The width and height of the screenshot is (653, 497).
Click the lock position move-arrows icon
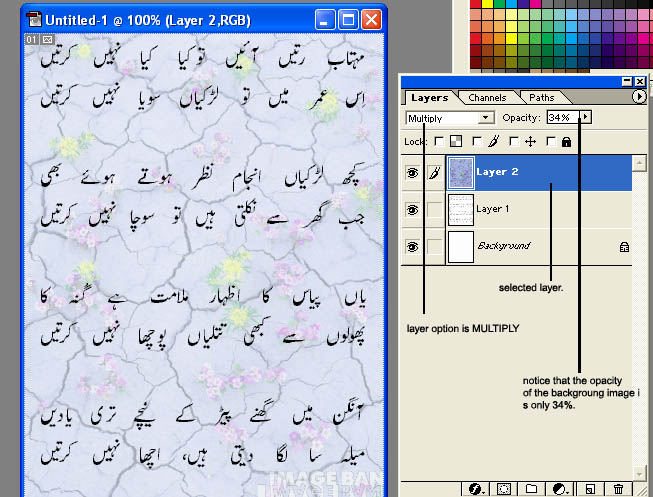[531, 142]
